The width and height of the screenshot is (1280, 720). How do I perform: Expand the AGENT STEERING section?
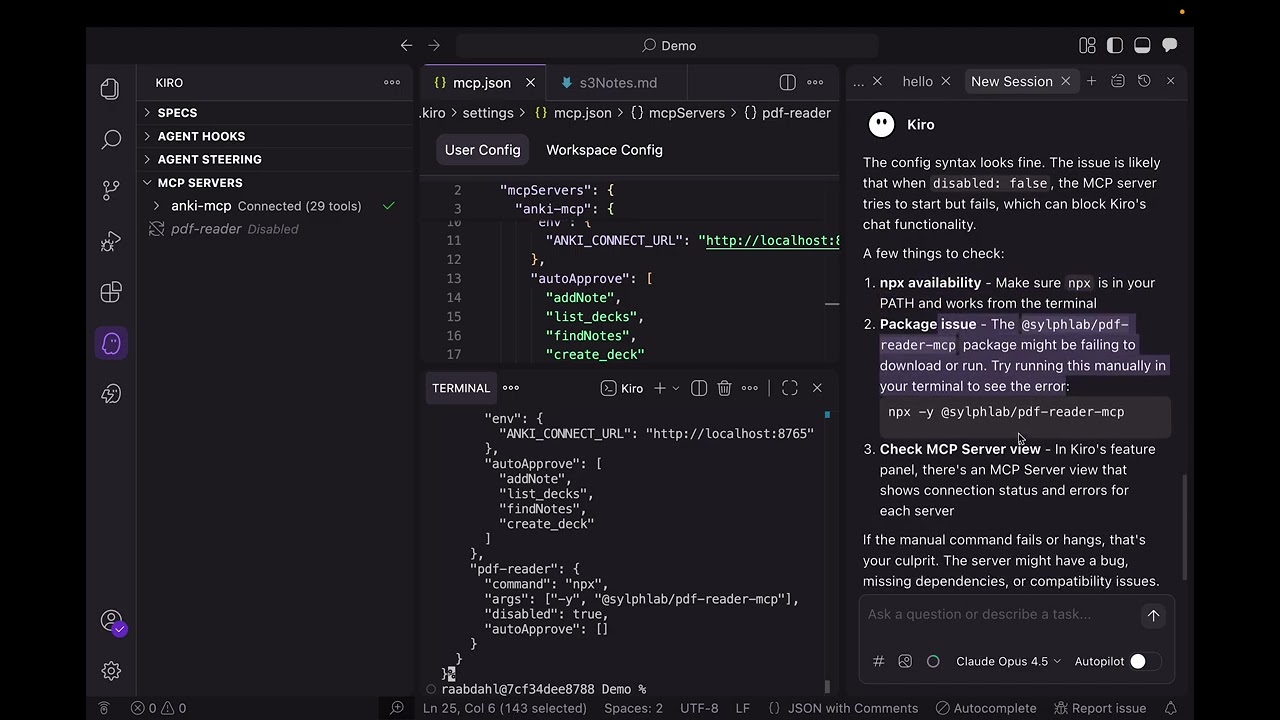(x=276, y=159)
